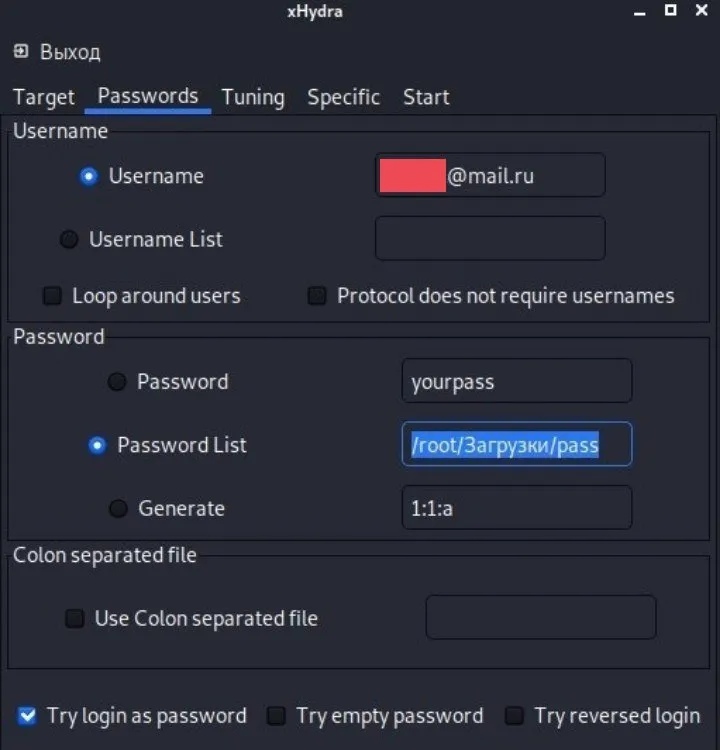Click the yourpass password field
The height and width of the screenshot is (750, 720).
516,381
